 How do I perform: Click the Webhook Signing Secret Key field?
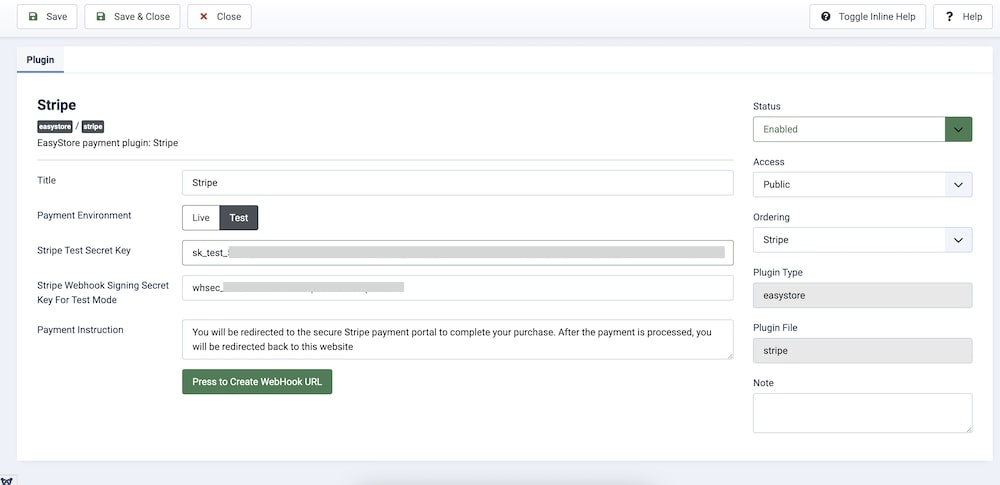click(457, 288)
